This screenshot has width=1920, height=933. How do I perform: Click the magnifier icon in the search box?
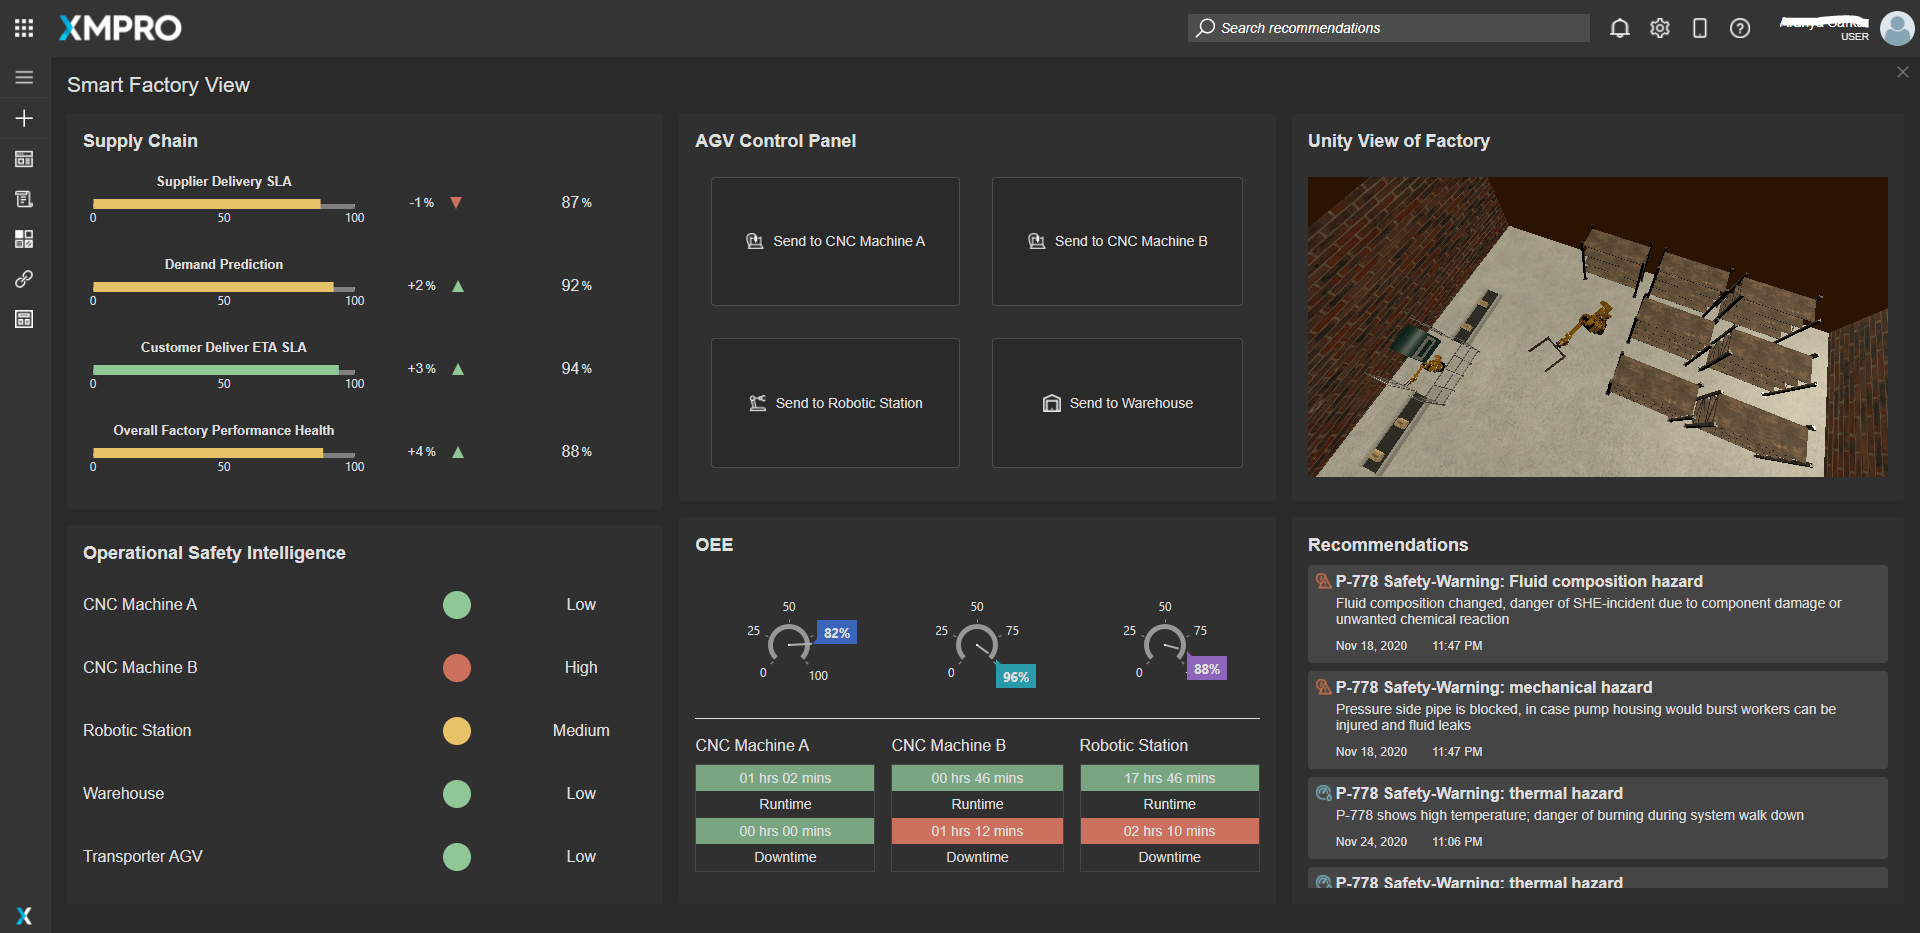click(1206, 28)
